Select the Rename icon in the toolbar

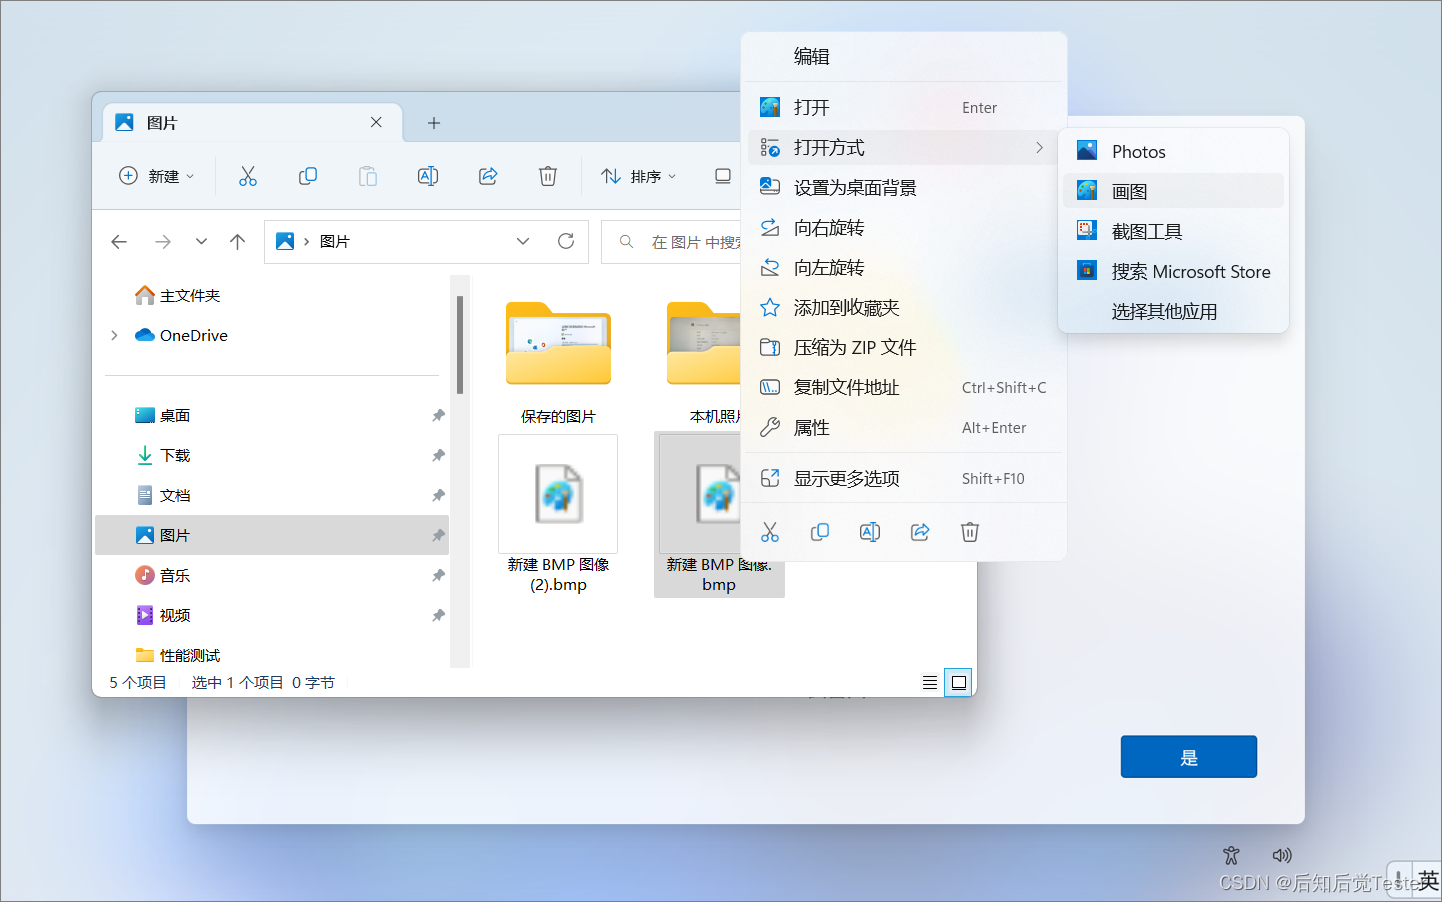(x=427, y=175)
